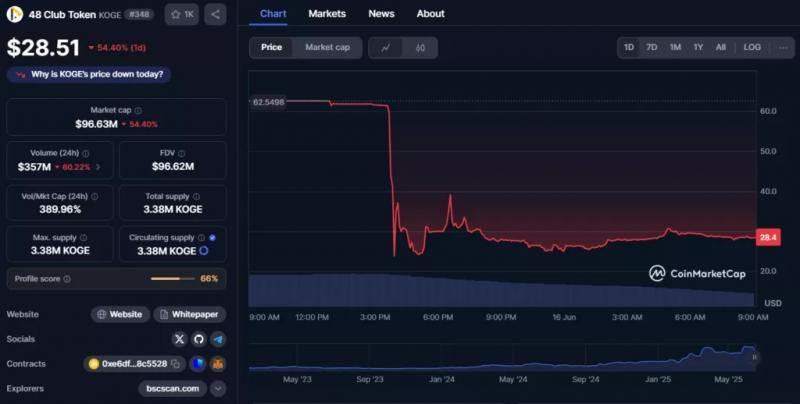Click the historical range navigator chart

503,358
